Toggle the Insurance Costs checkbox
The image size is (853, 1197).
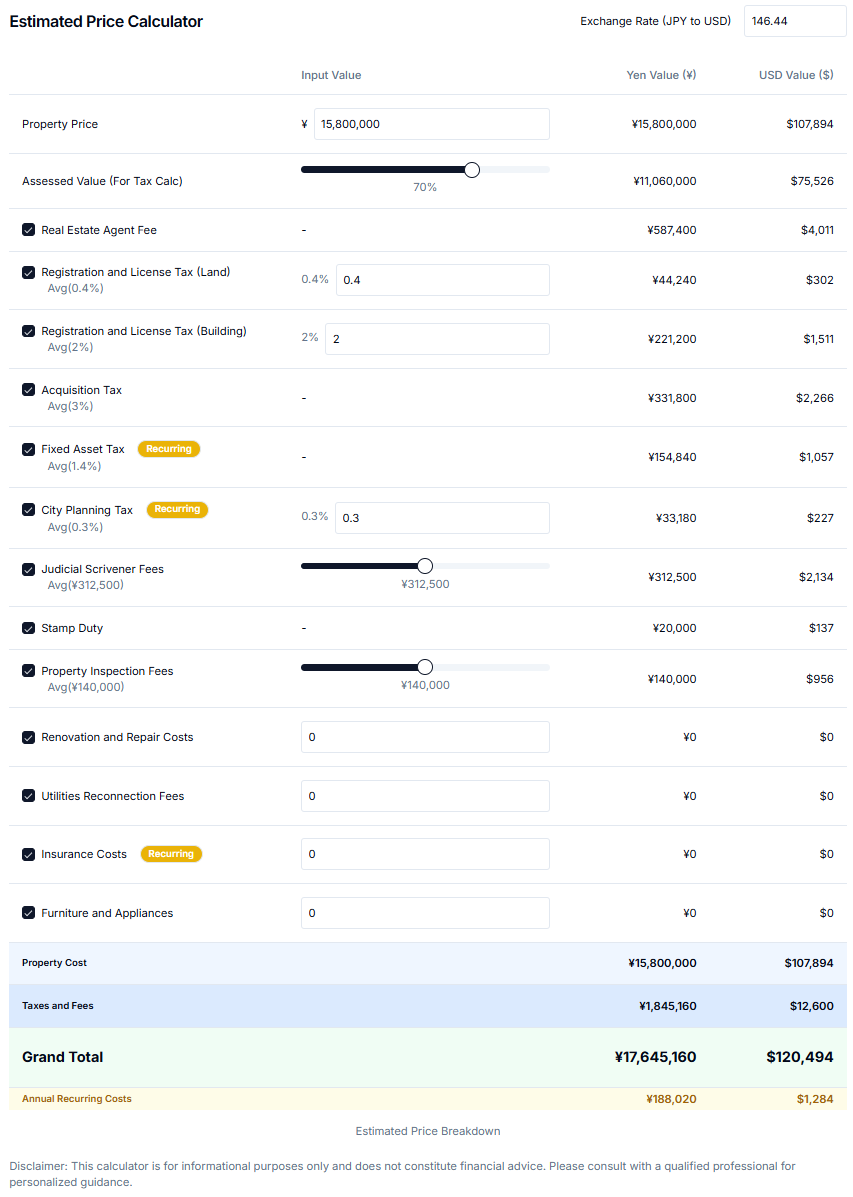click(x=28, y=854)
